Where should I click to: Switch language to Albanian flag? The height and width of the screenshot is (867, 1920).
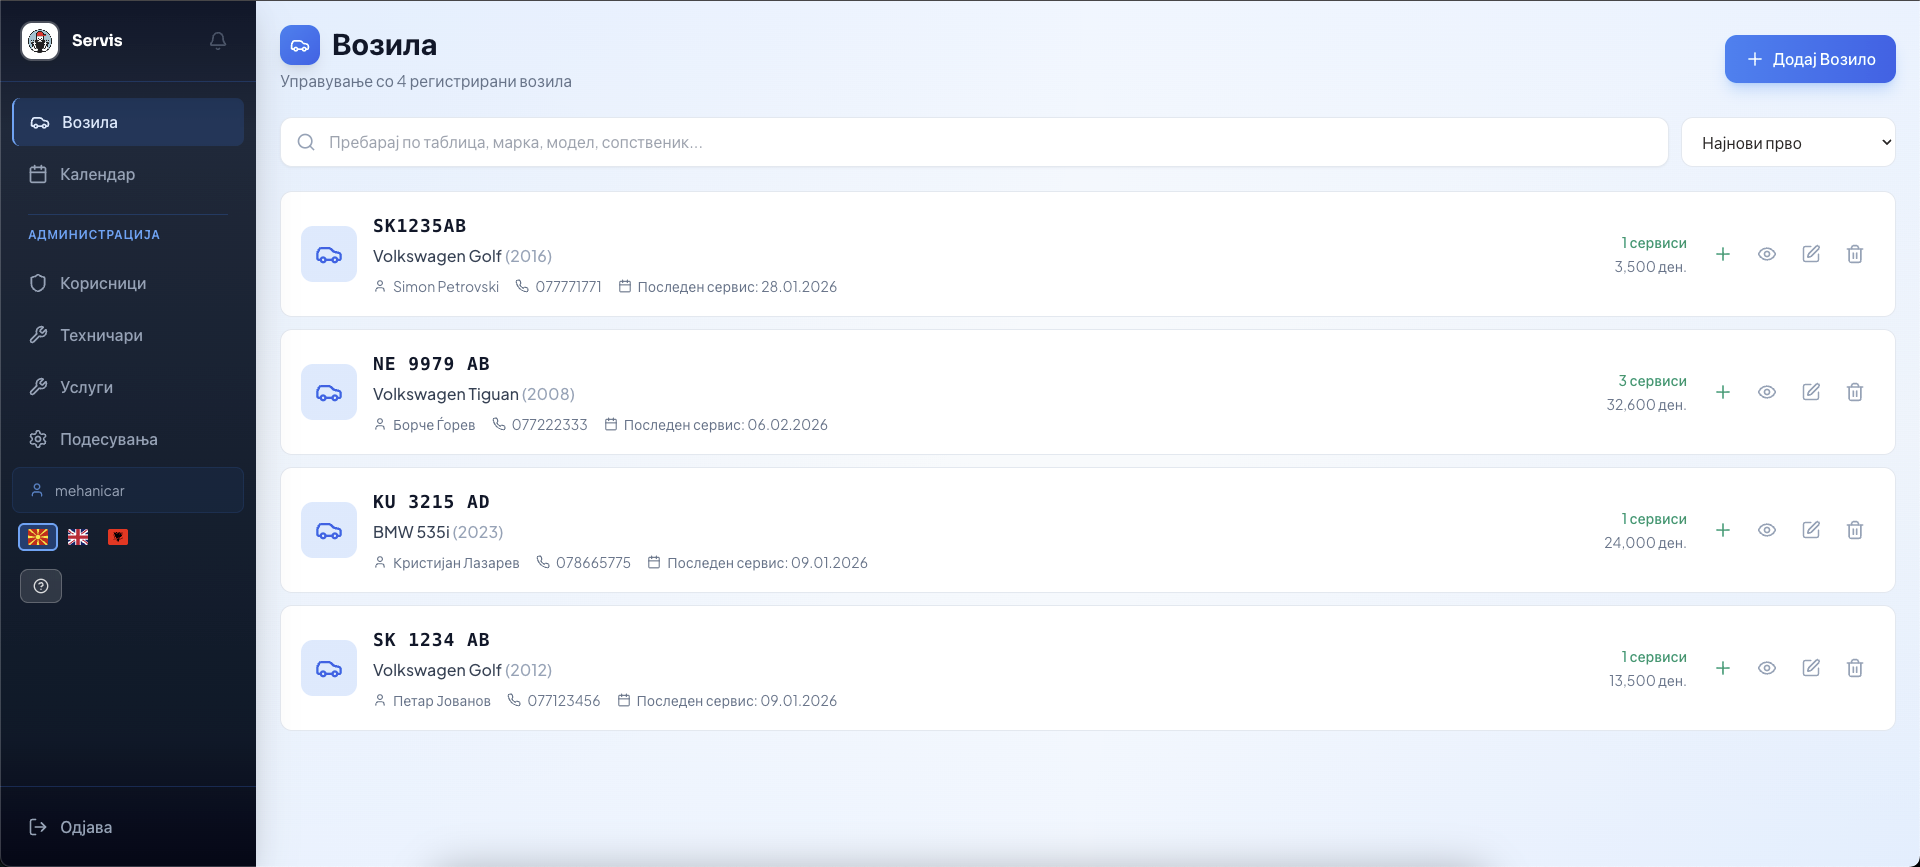tap(118, 537)
